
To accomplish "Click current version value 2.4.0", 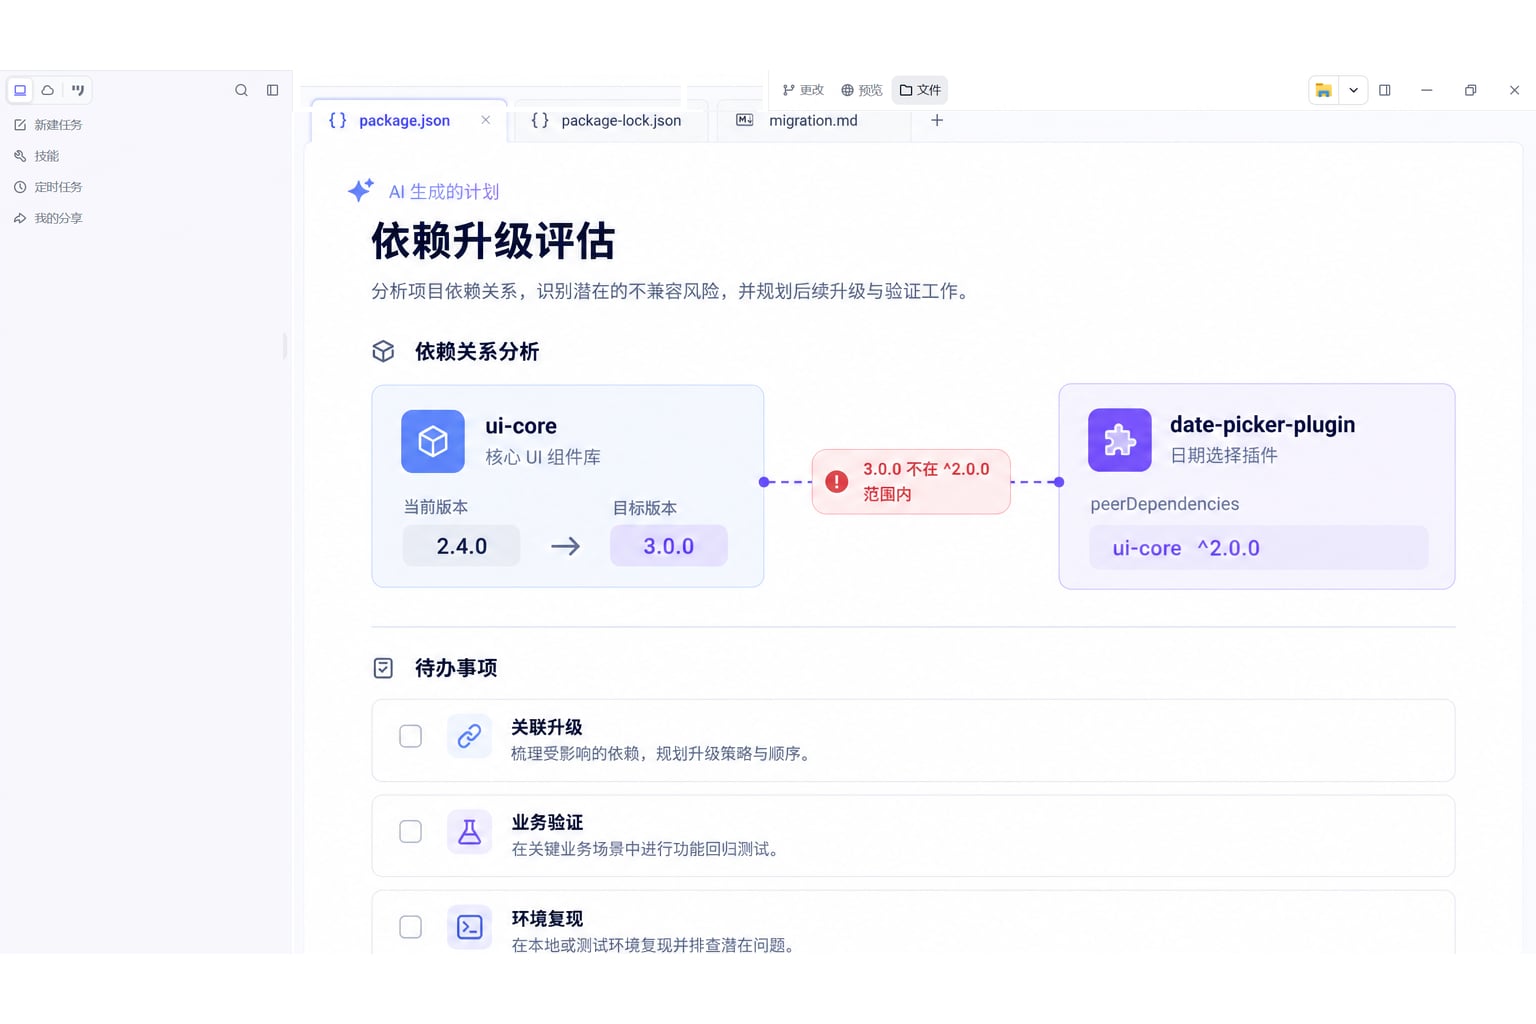I will (x=462, y=546).
